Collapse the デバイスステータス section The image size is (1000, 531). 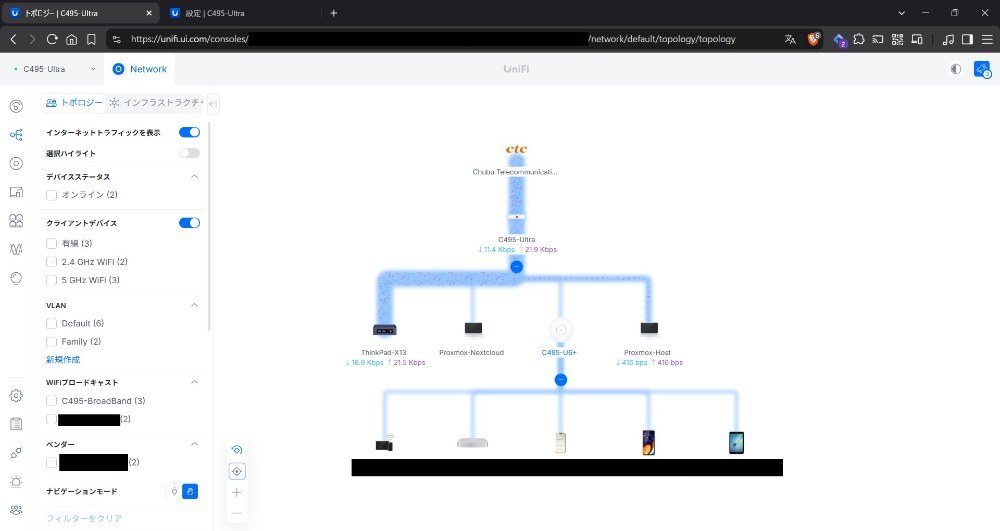coord(195,177)
